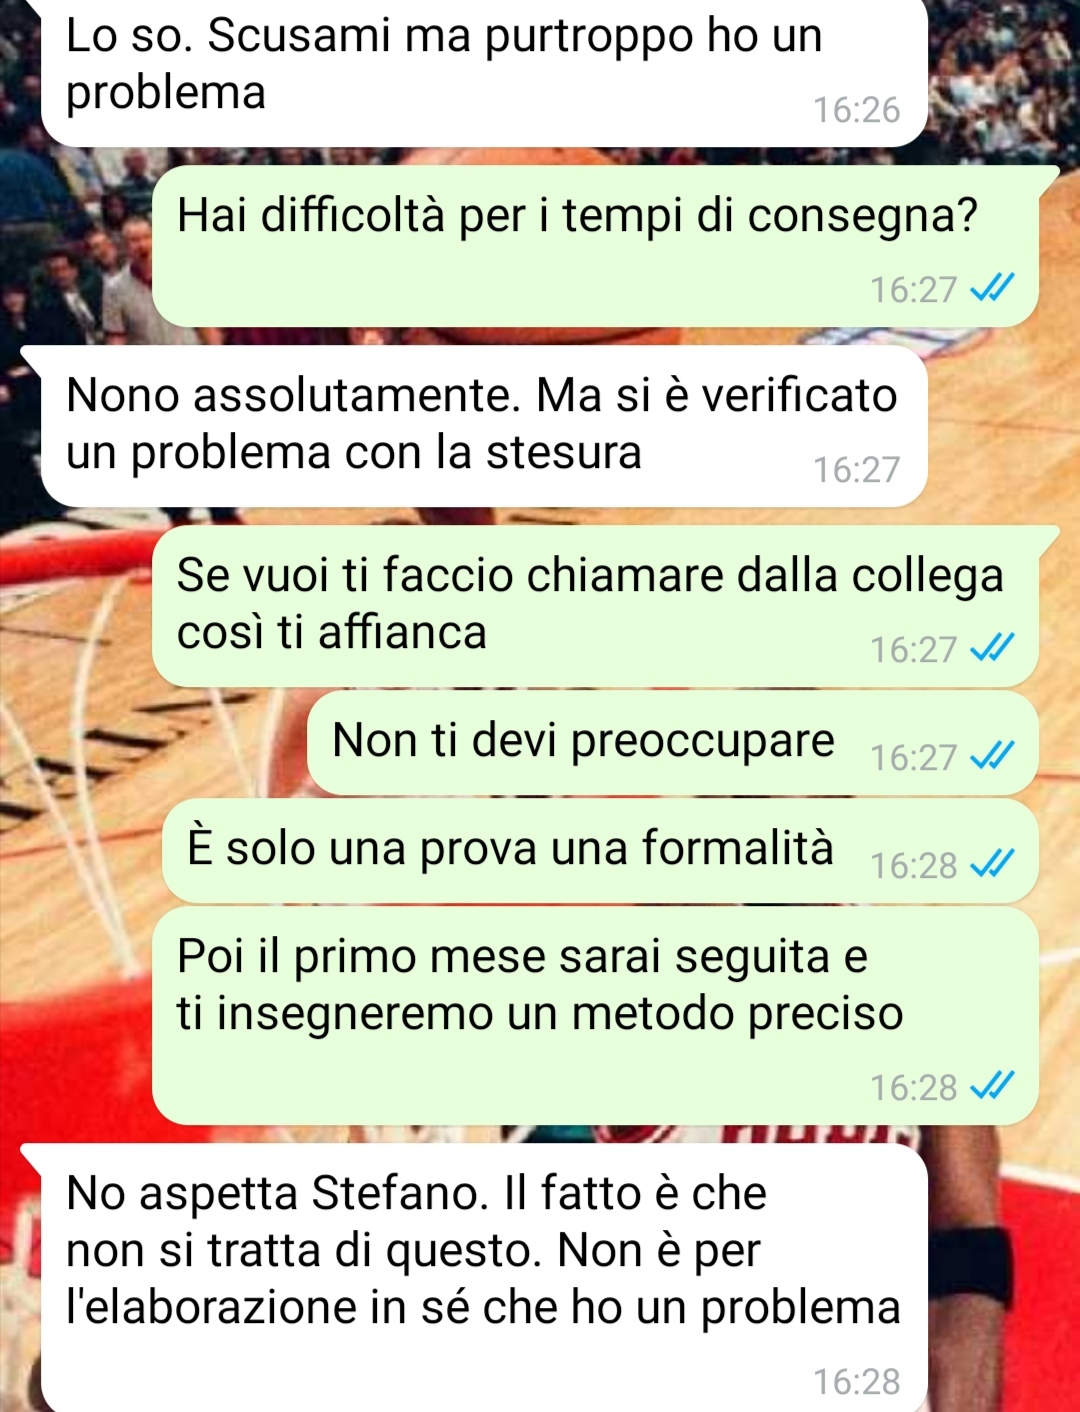Select the 'Poi il primo mese sarai seguita' message
This screenshot has height=1412, width=1080.
click(x=596, y=1015)
